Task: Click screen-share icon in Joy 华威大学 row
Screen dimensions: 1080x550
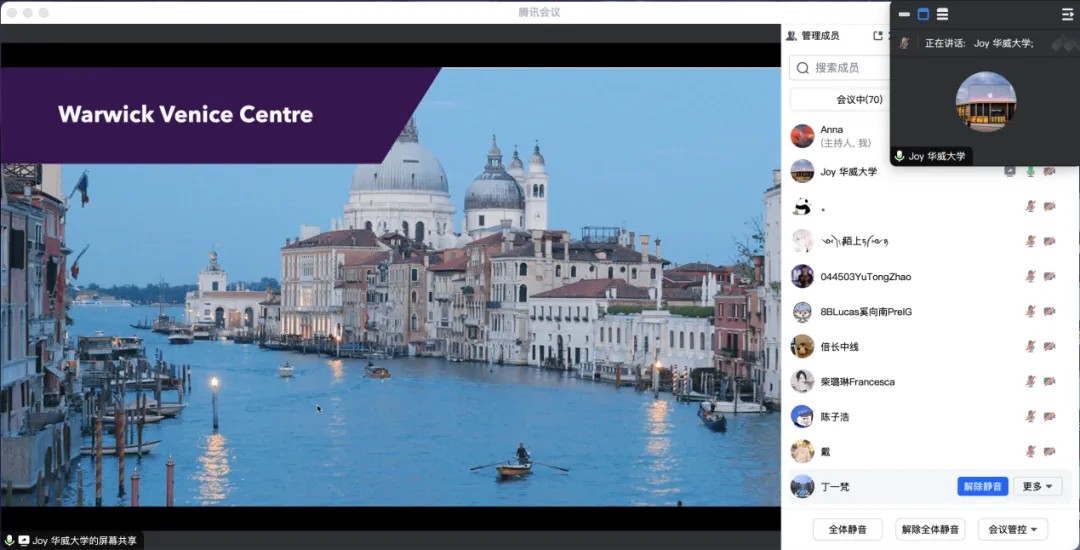Action: point(1010,171)
